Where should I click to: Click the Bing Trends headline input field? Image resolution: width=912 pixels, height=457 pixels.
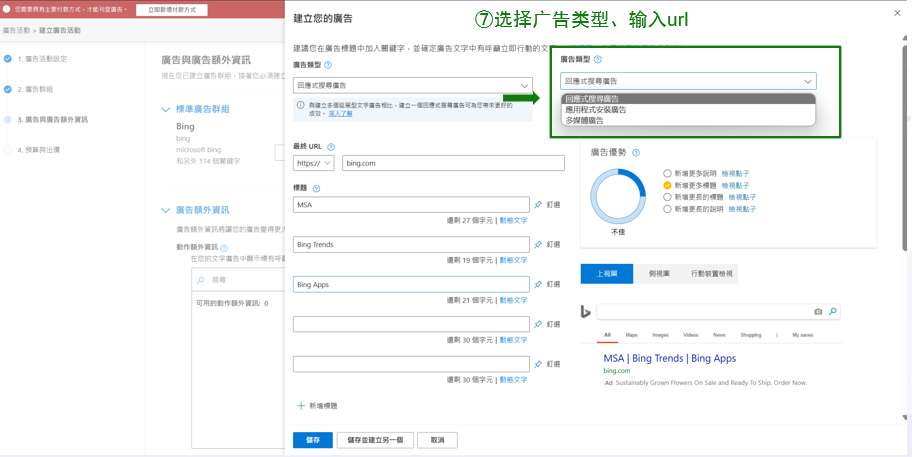tap(411, 244)
